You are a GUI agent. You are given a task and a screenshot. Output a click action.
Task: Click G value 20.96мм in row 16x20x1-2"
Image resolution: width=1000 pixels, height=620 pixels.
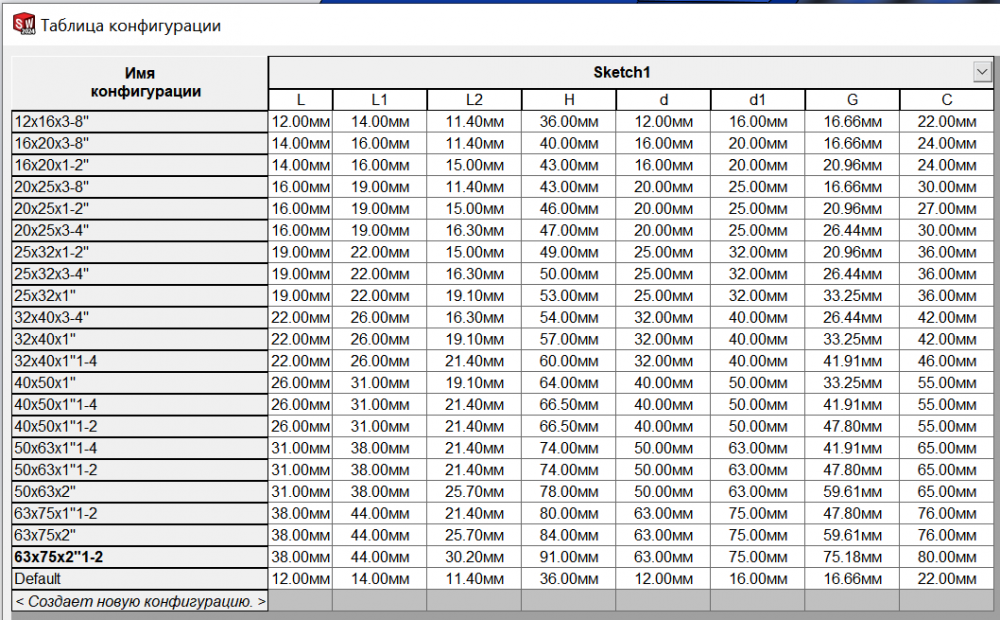coord(852,165)
